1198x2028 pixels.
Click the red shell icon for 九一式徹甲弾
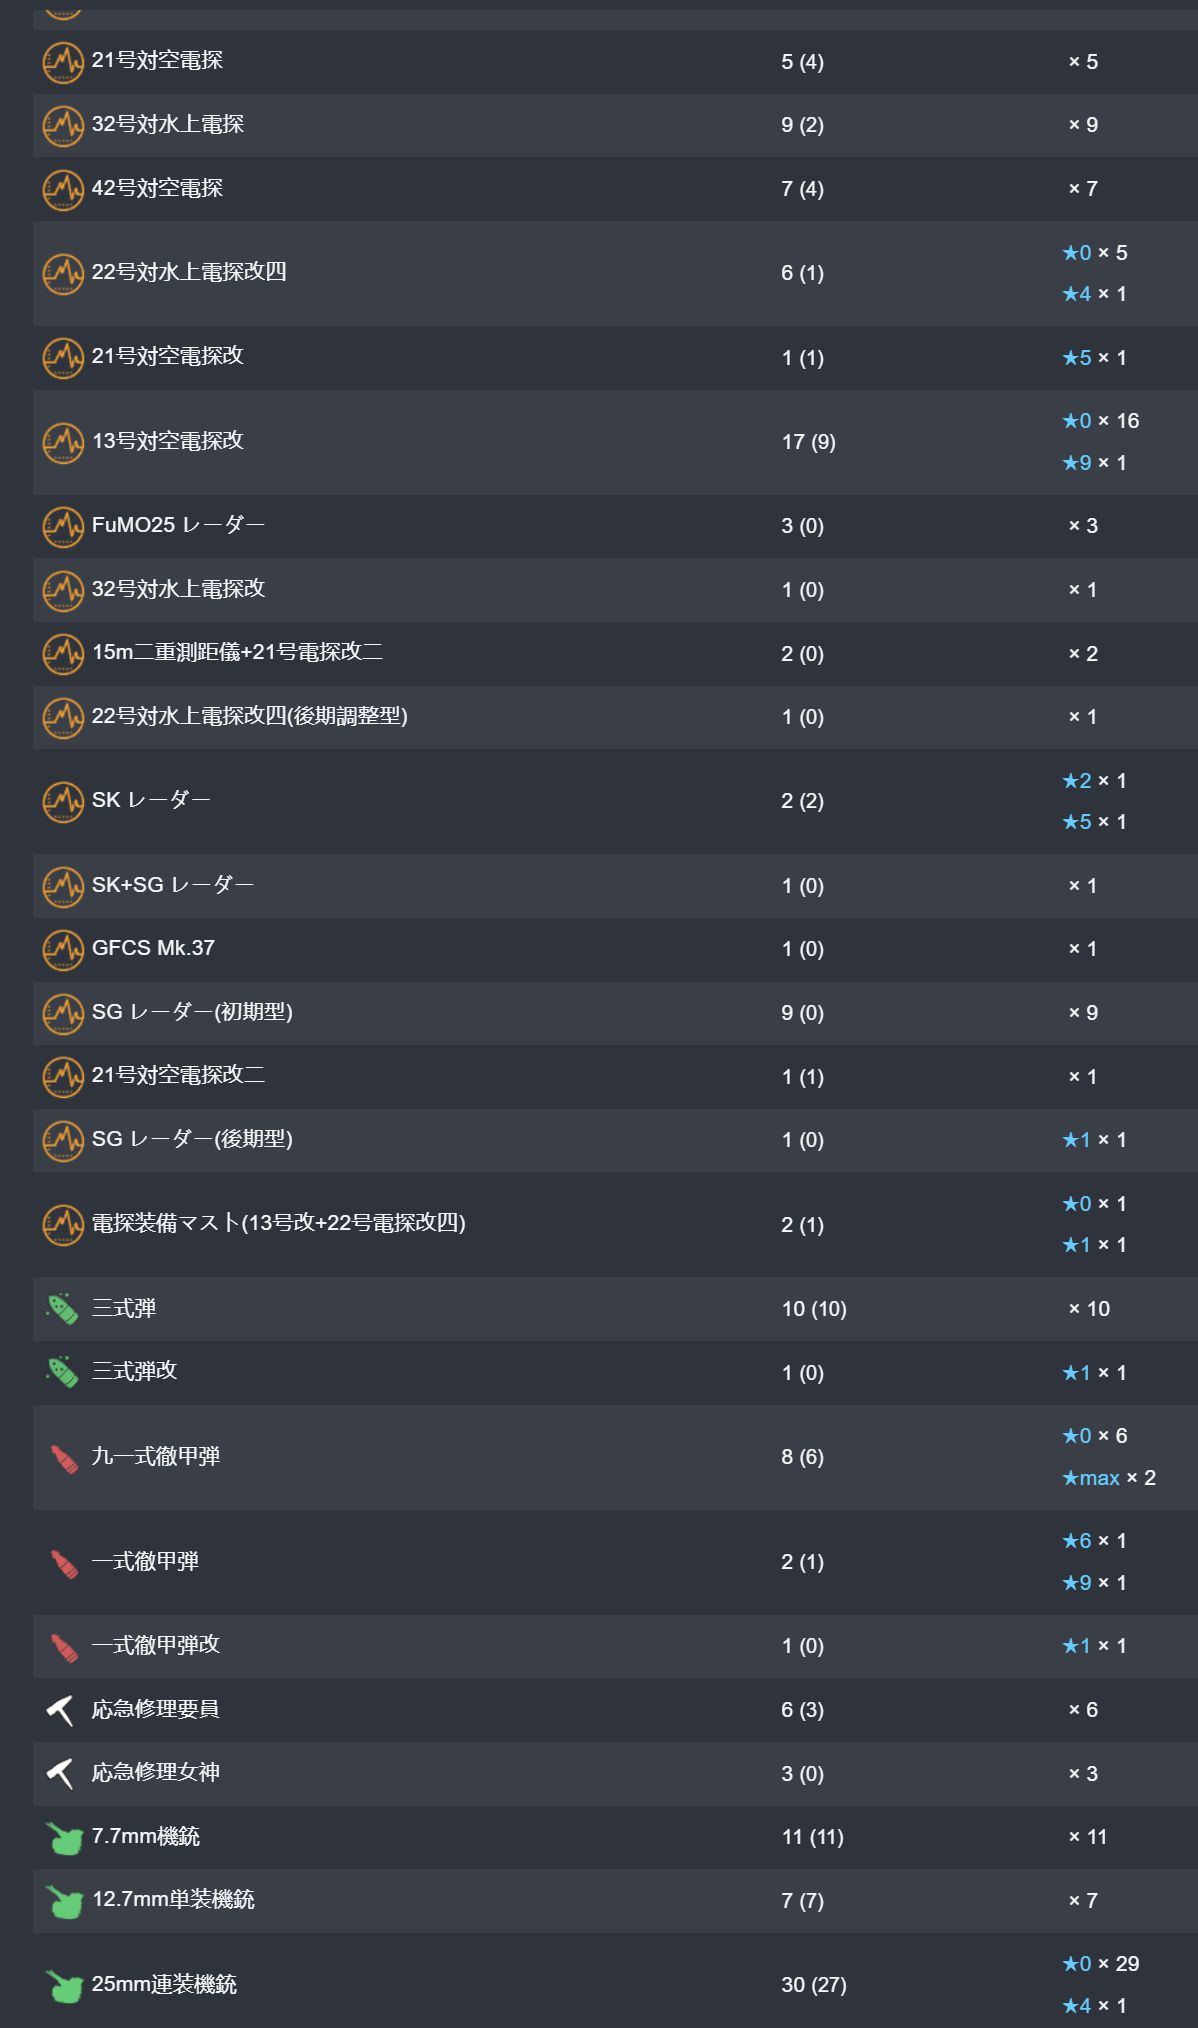tap(63, 1458)
